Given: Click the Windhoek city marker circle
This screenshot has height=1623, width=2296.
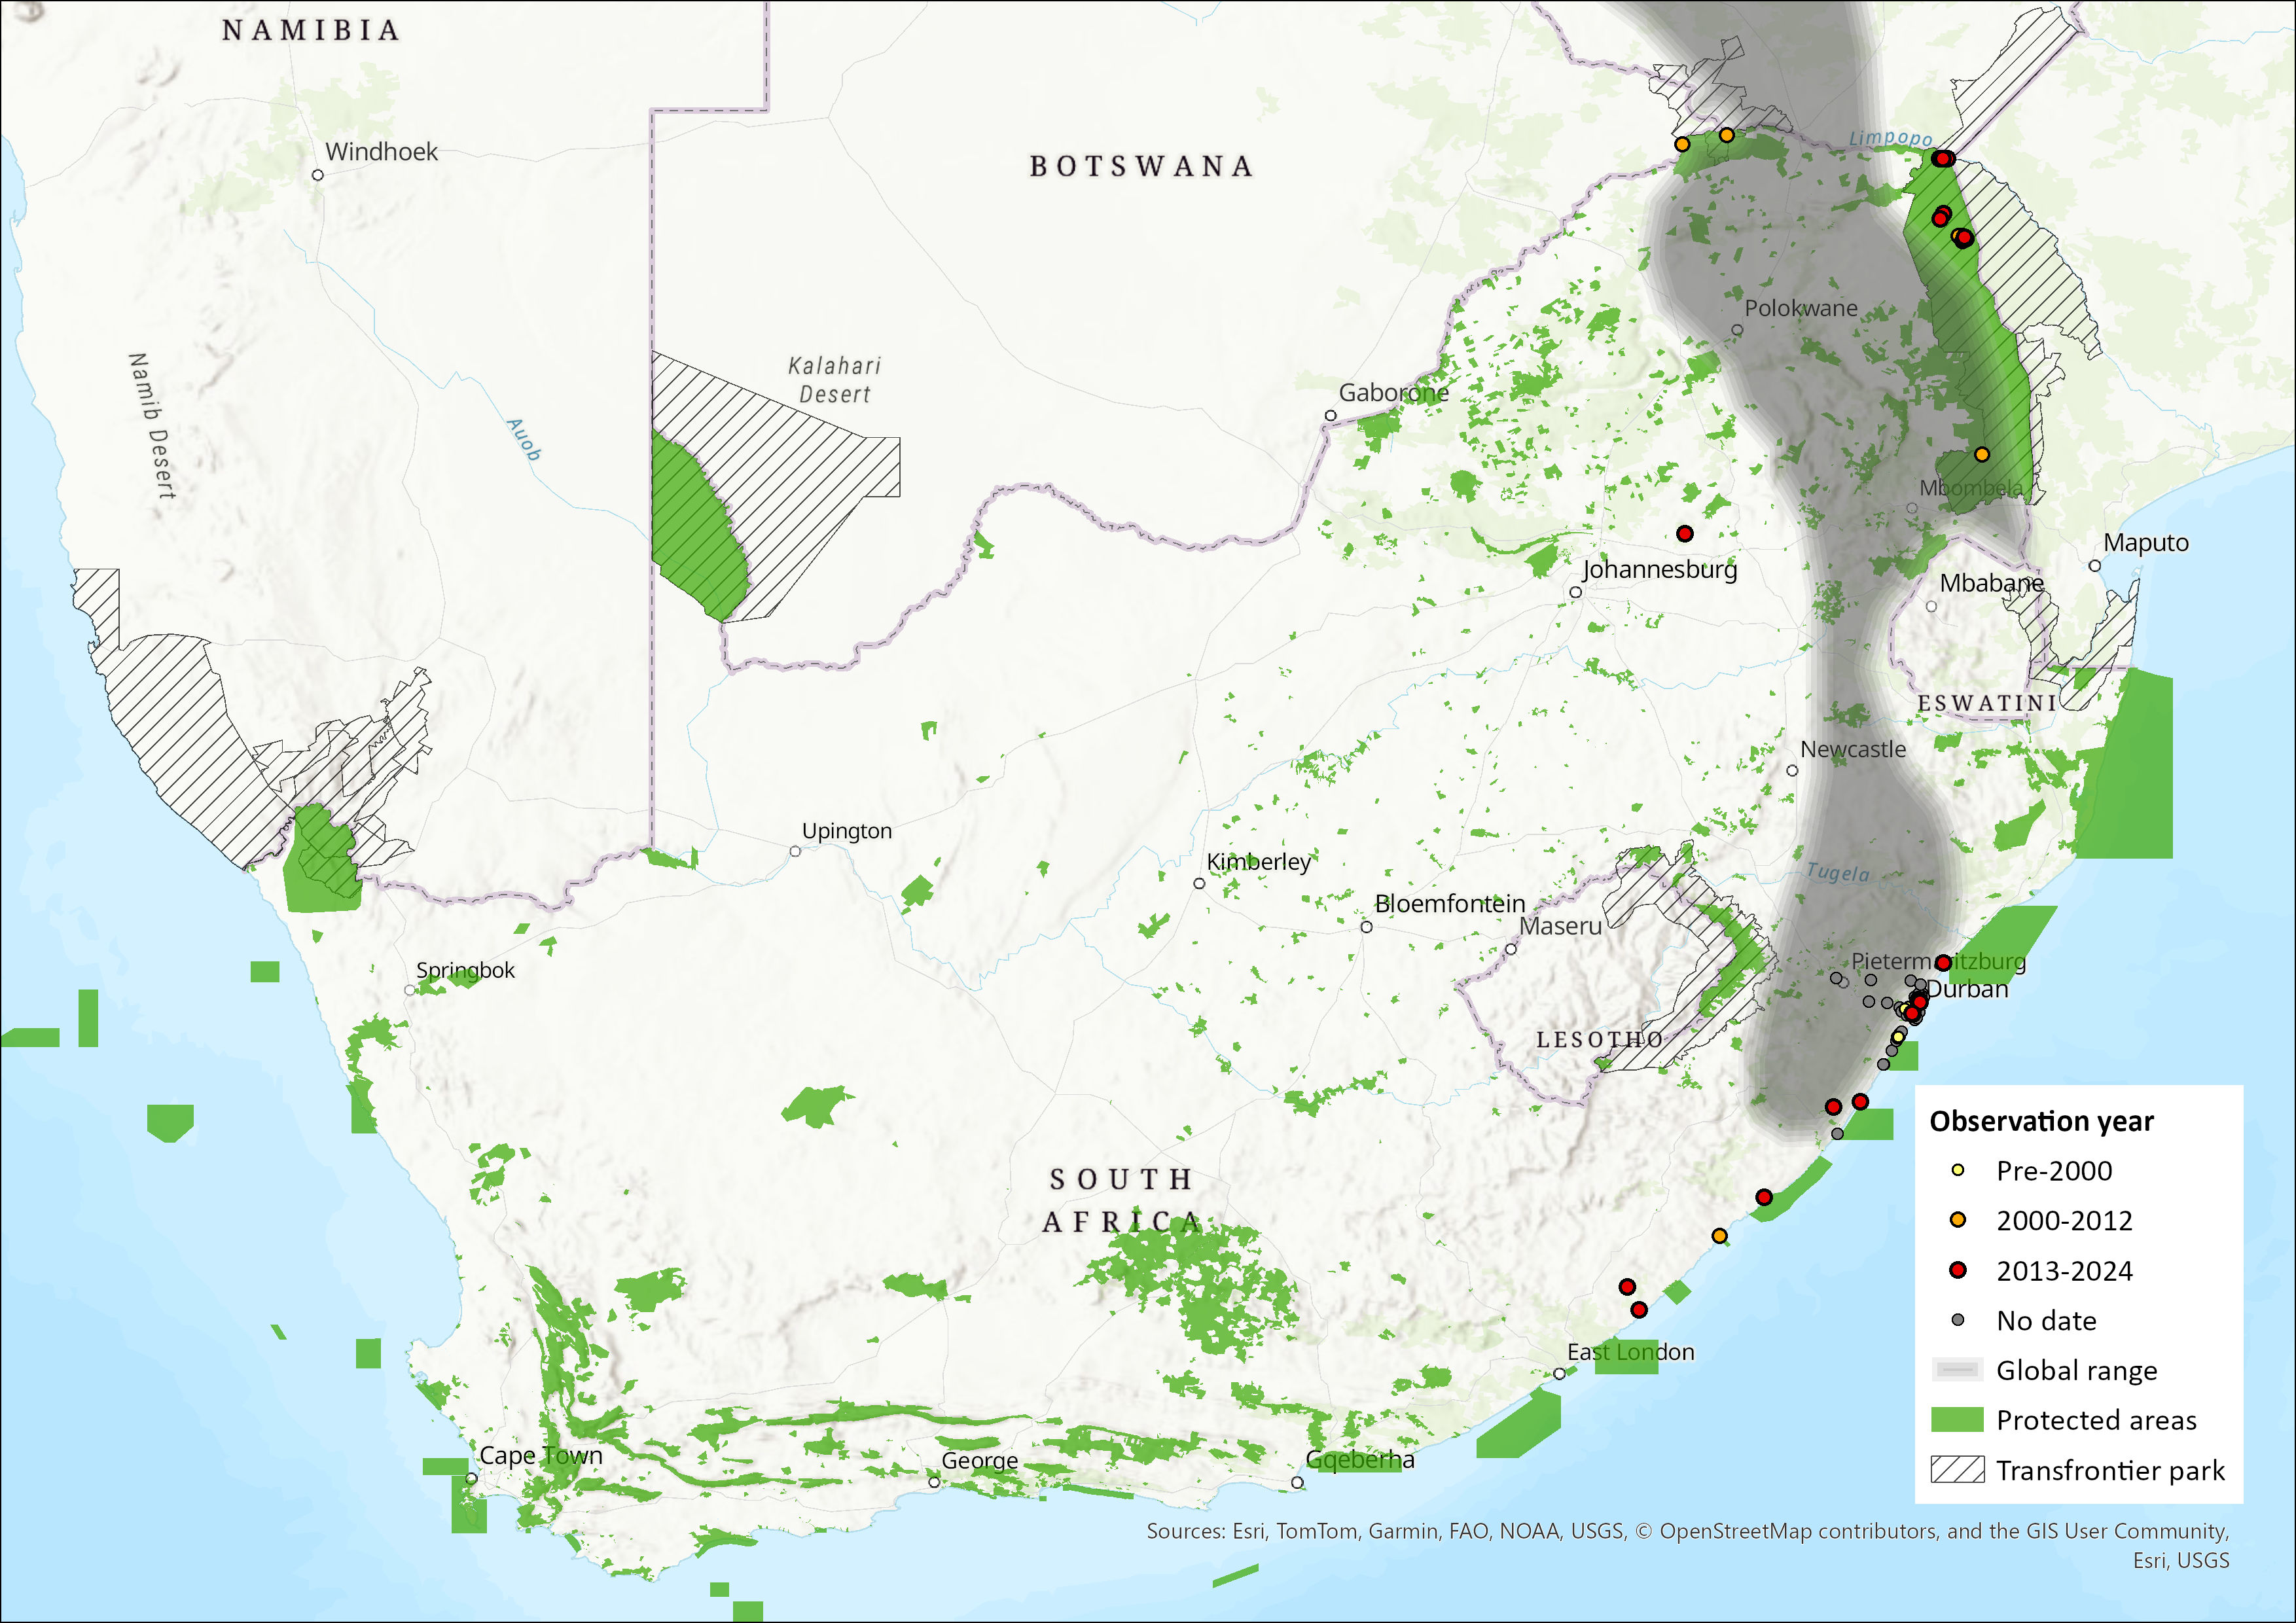Looking at the screenshot, I should [318, 175].
